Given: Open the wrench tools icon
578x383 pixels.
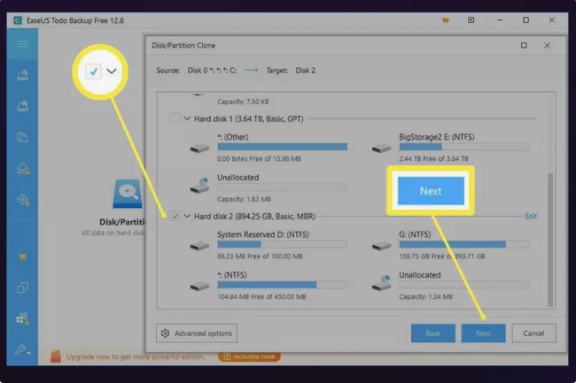Looking at the screenshot, I should pyautogui.click(x=22, y=349).
